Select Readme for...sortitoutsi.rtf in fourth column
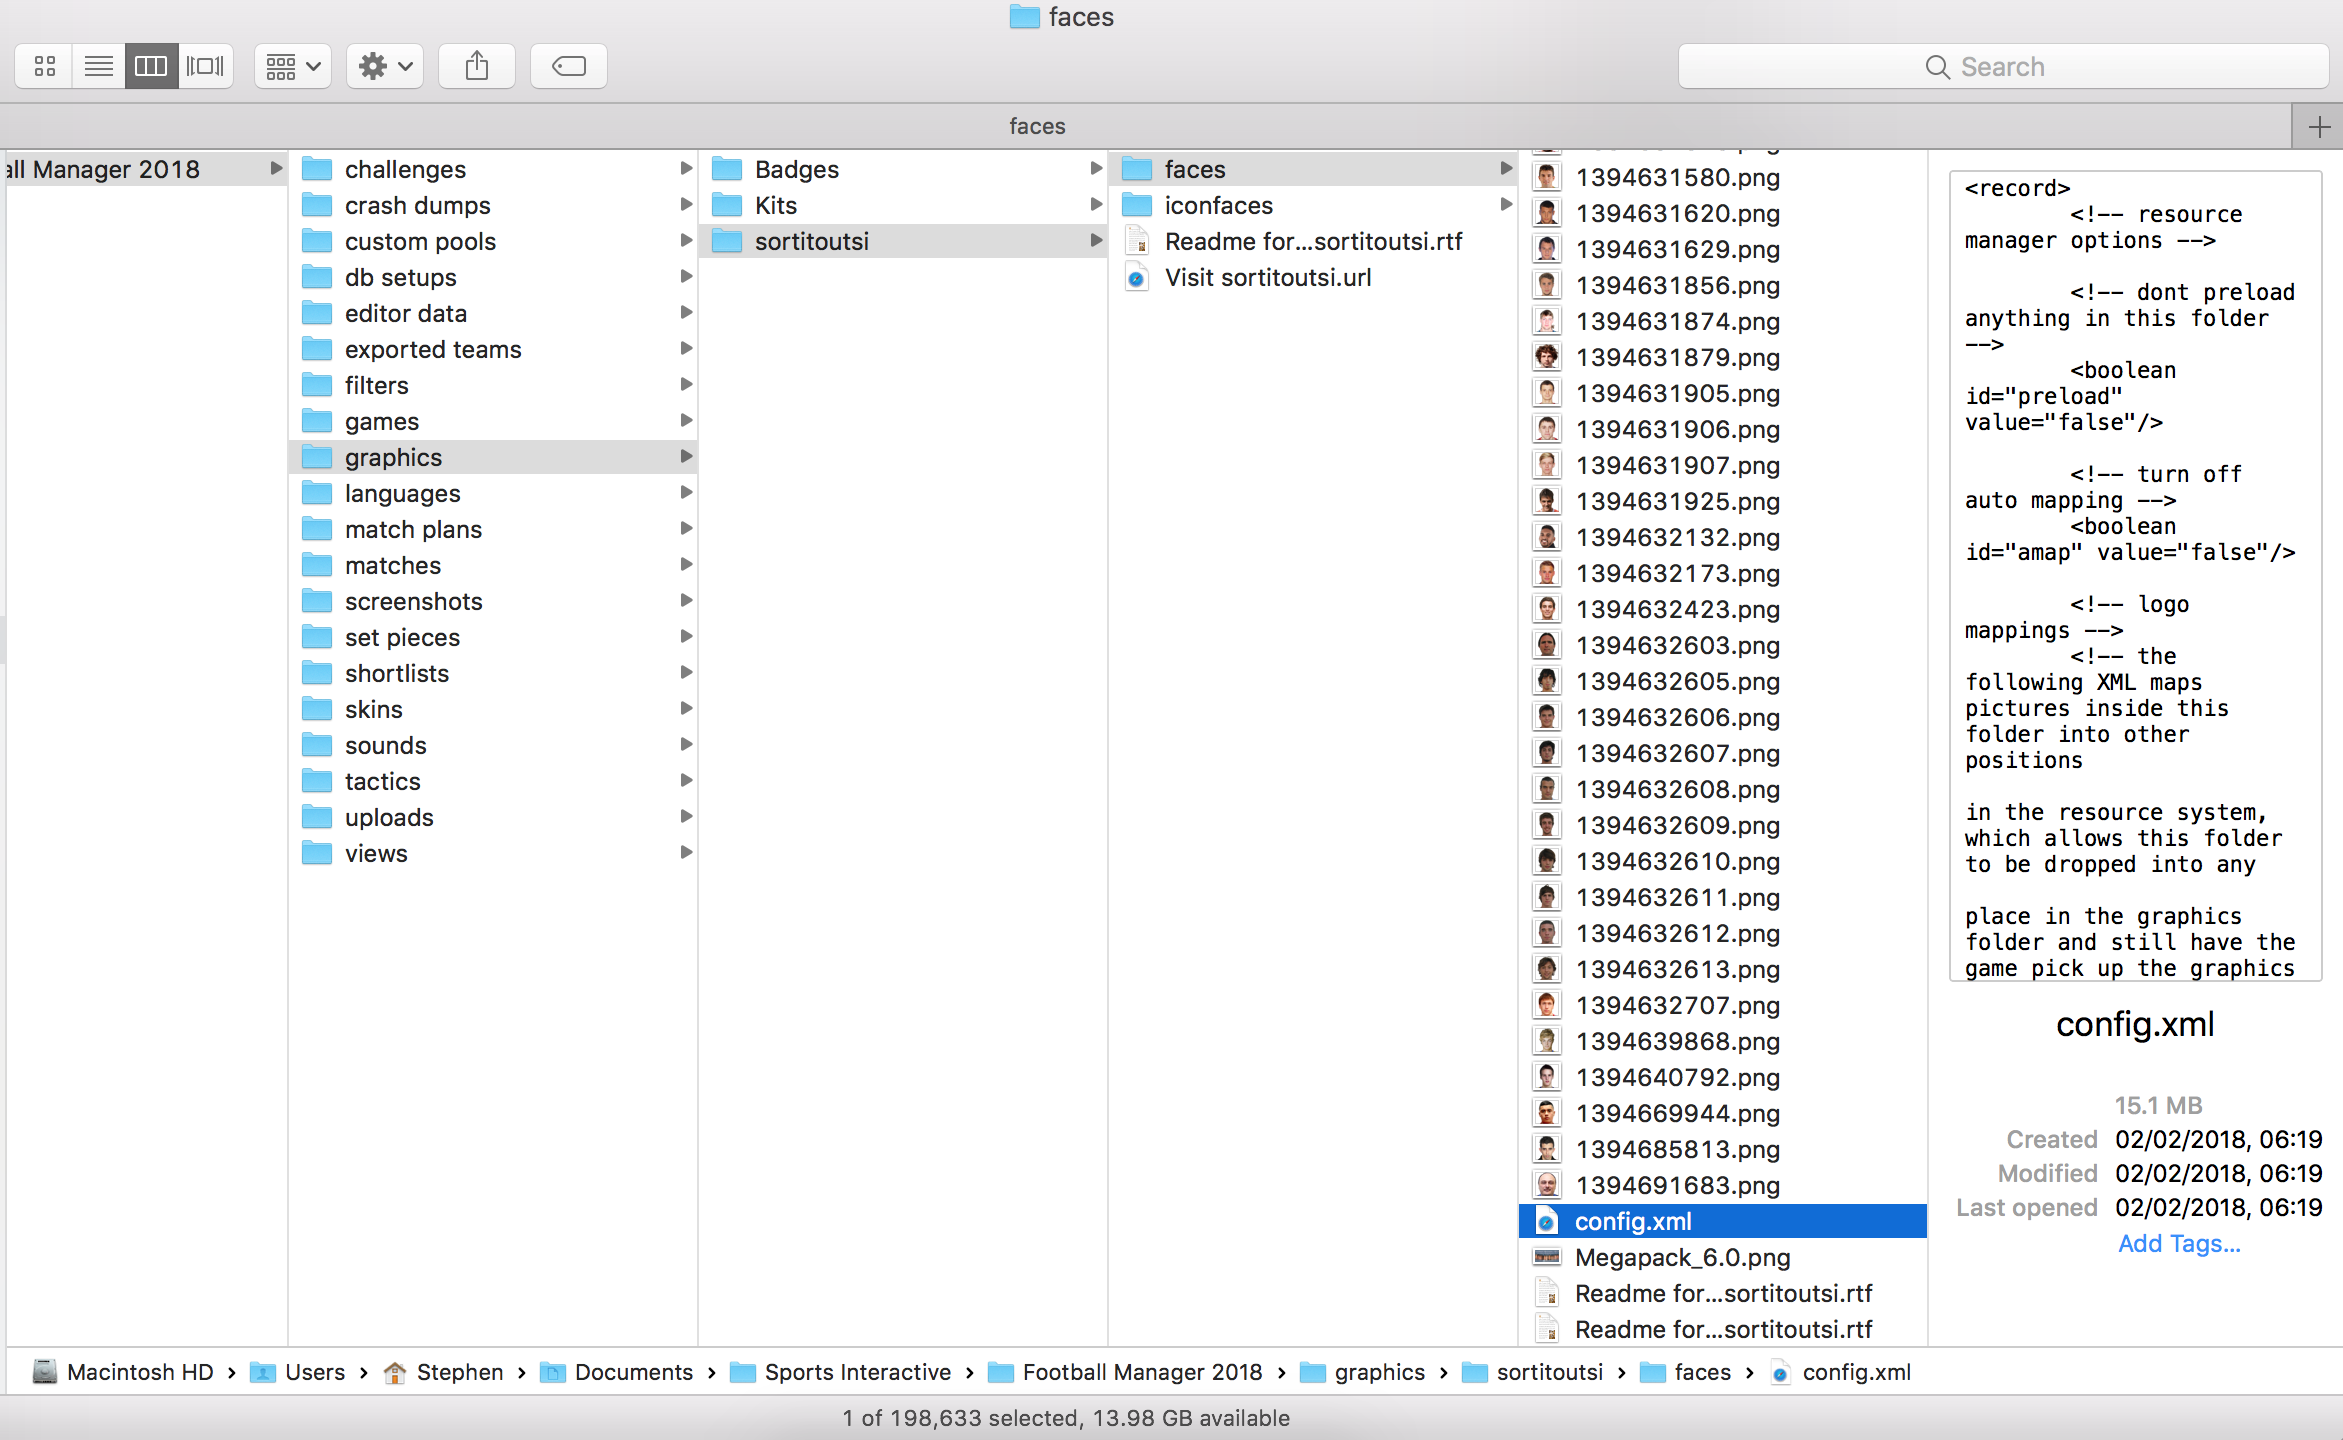The height and width of the screenshot is (1440, 2343). [x=1315, y=241]
